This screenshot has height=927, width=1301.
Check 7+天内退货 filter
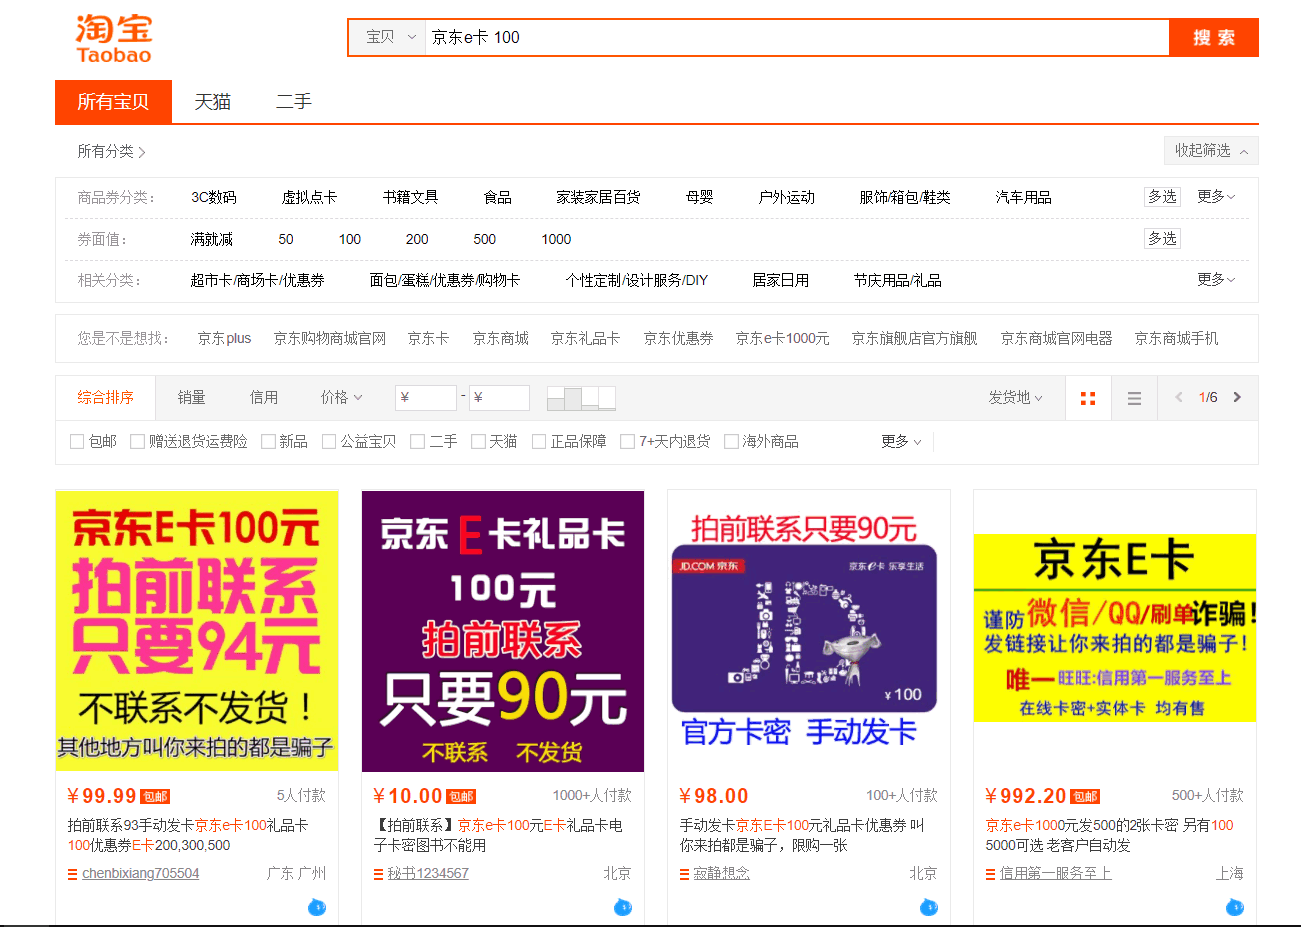tap(627, 442)
